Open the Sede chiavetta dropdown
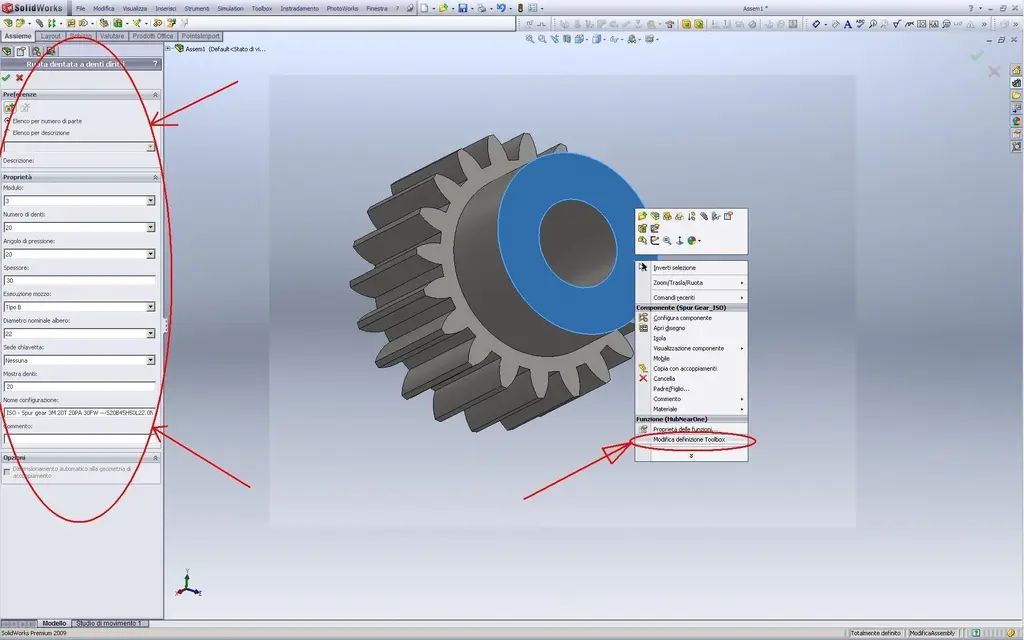The width and height of the screenshot is (1024, 640). point(151,360)
